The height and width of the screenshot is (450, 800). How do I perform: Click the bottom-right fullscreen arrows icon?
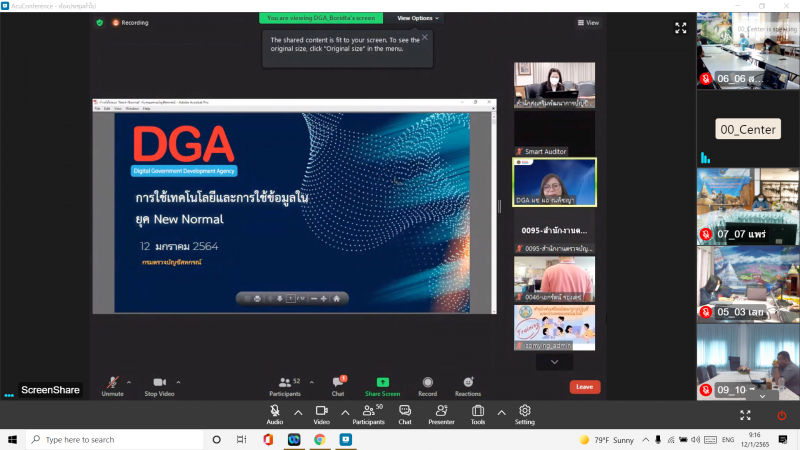745,415
